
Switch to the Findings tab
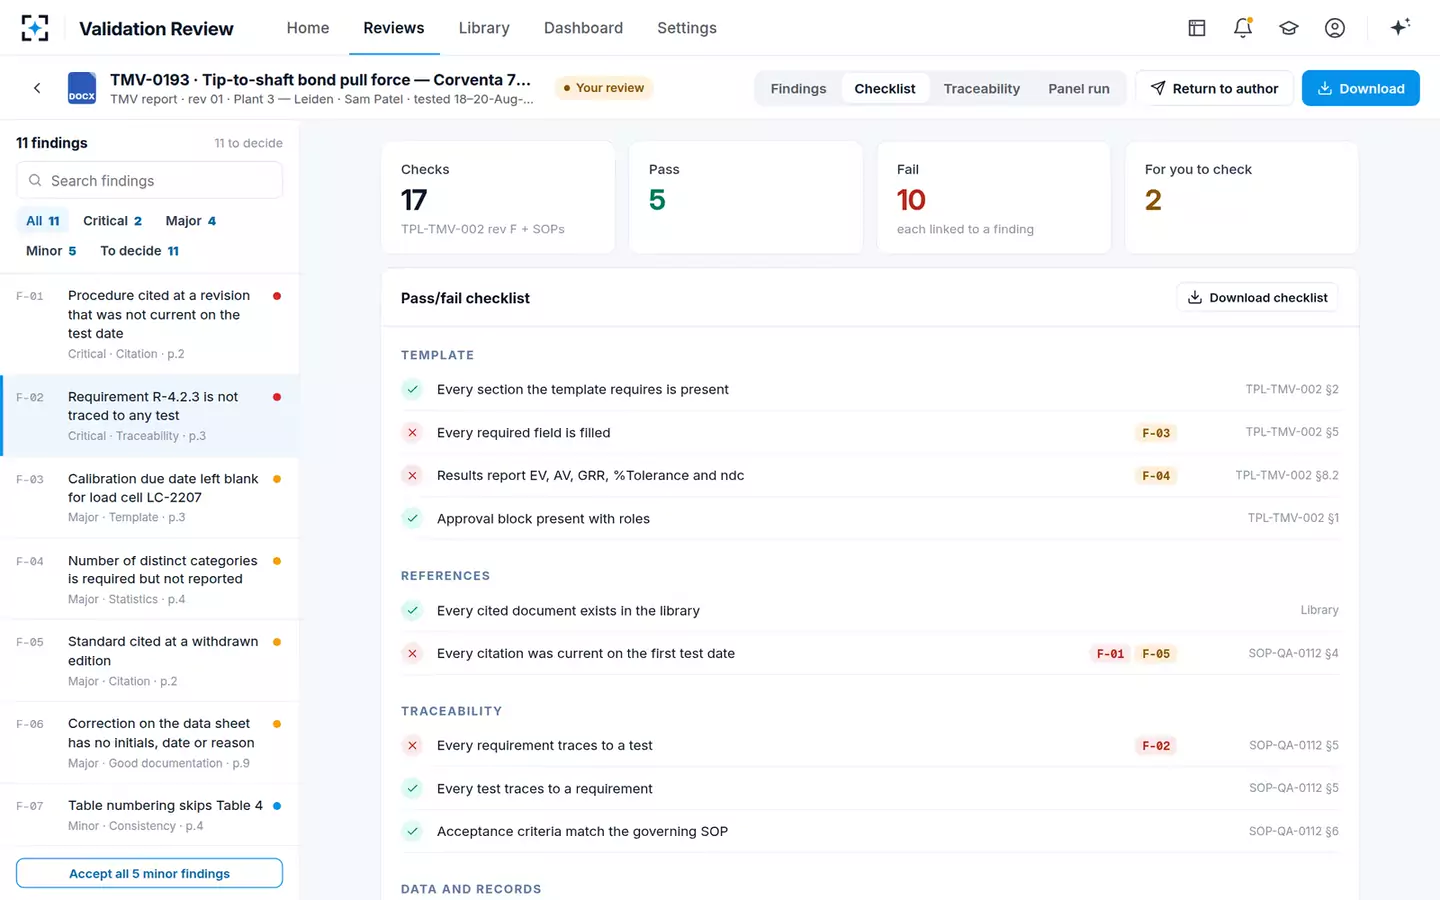pos(798,89)
